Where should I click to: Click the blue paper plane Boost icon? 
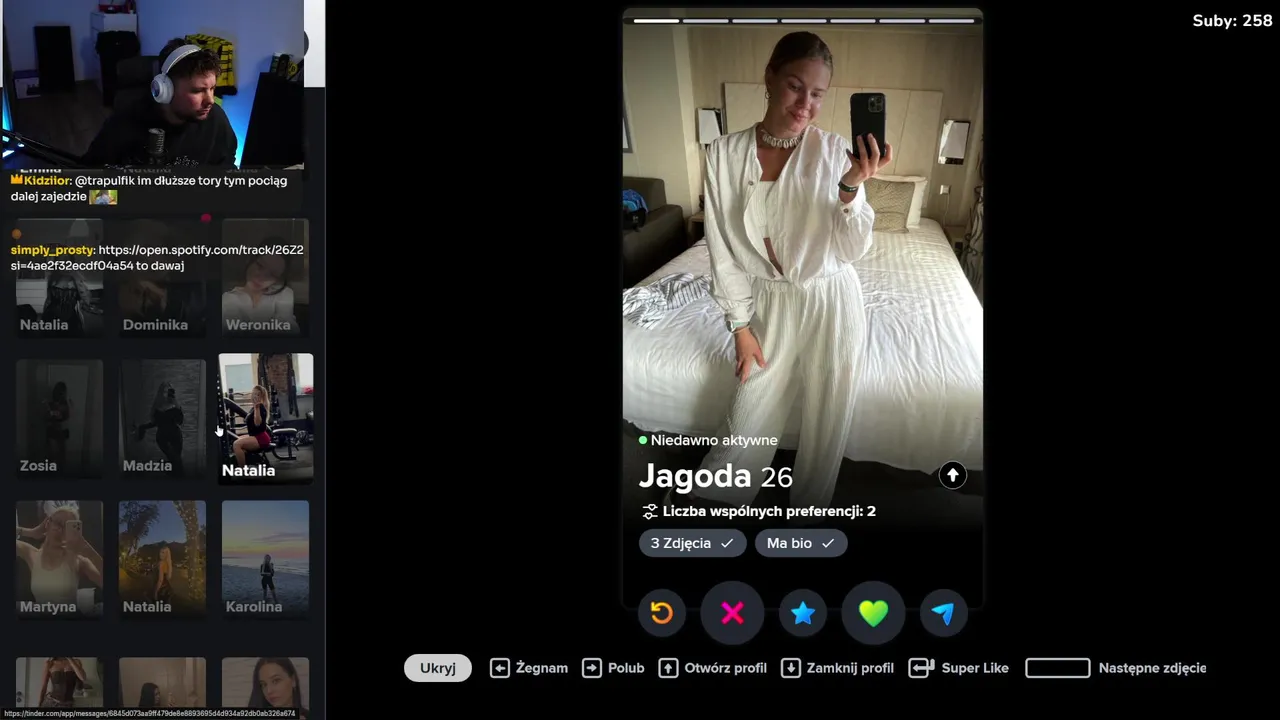943,613
